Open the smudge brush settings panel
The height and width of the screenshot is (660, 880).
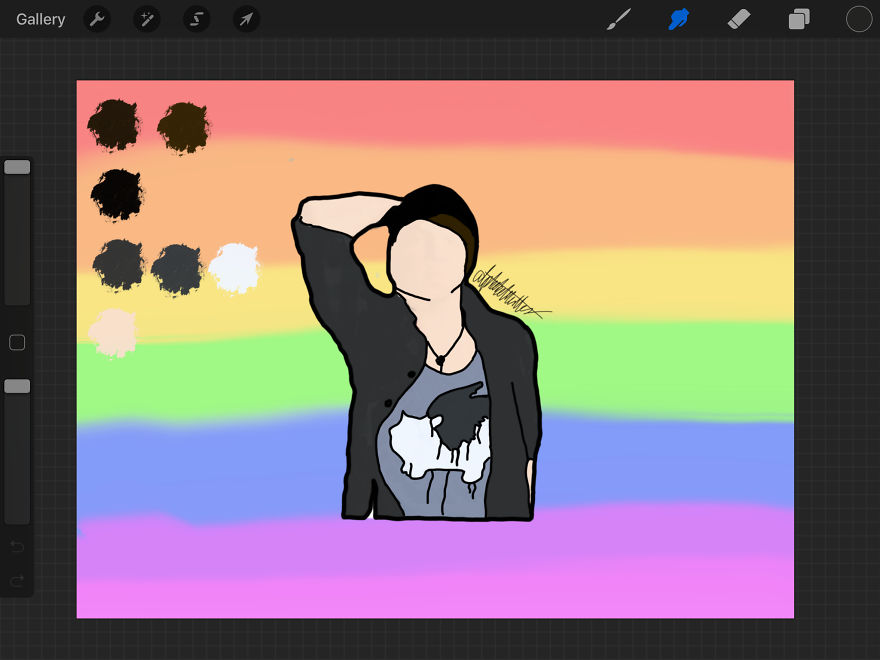679,18
